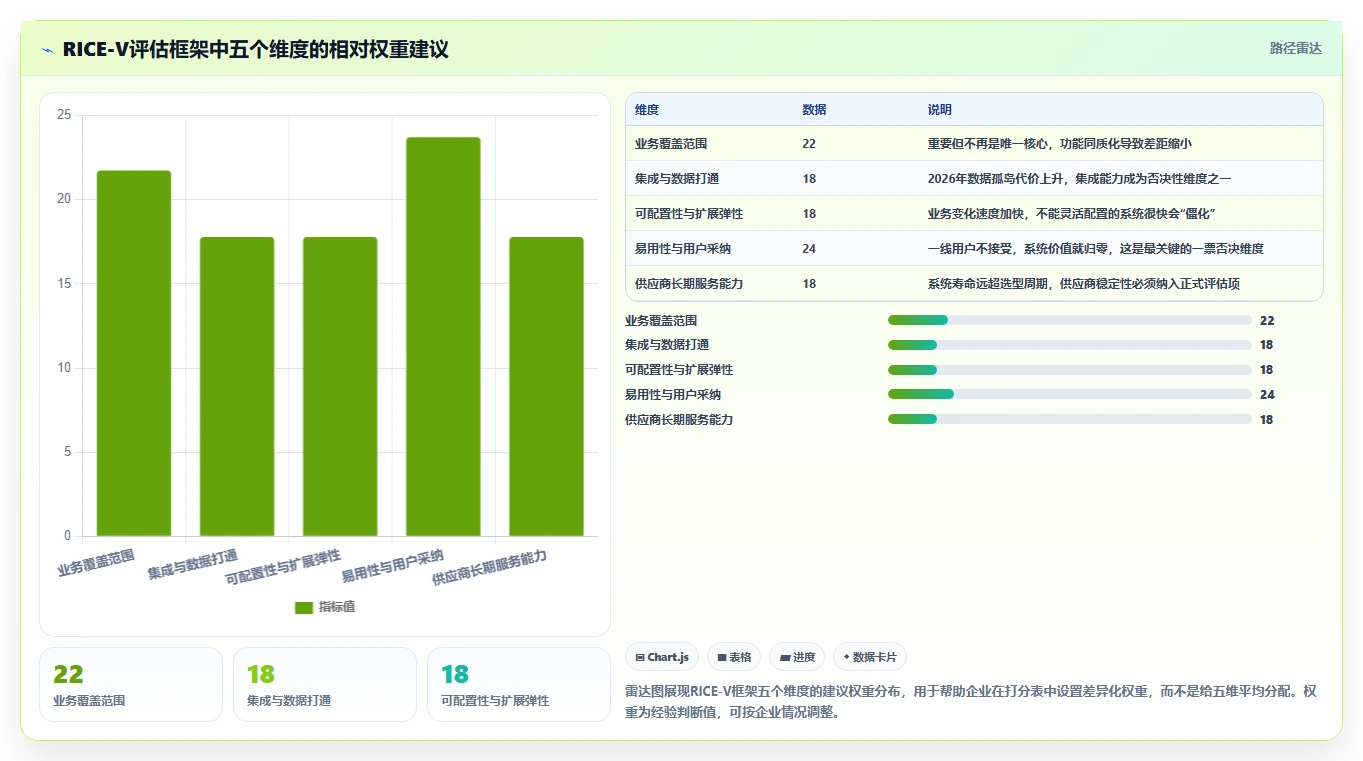The height and width of the screenshot is (761, 1363).
Task: Open the 22 业务覆盖范围 data card
Action: click(131, 684)
